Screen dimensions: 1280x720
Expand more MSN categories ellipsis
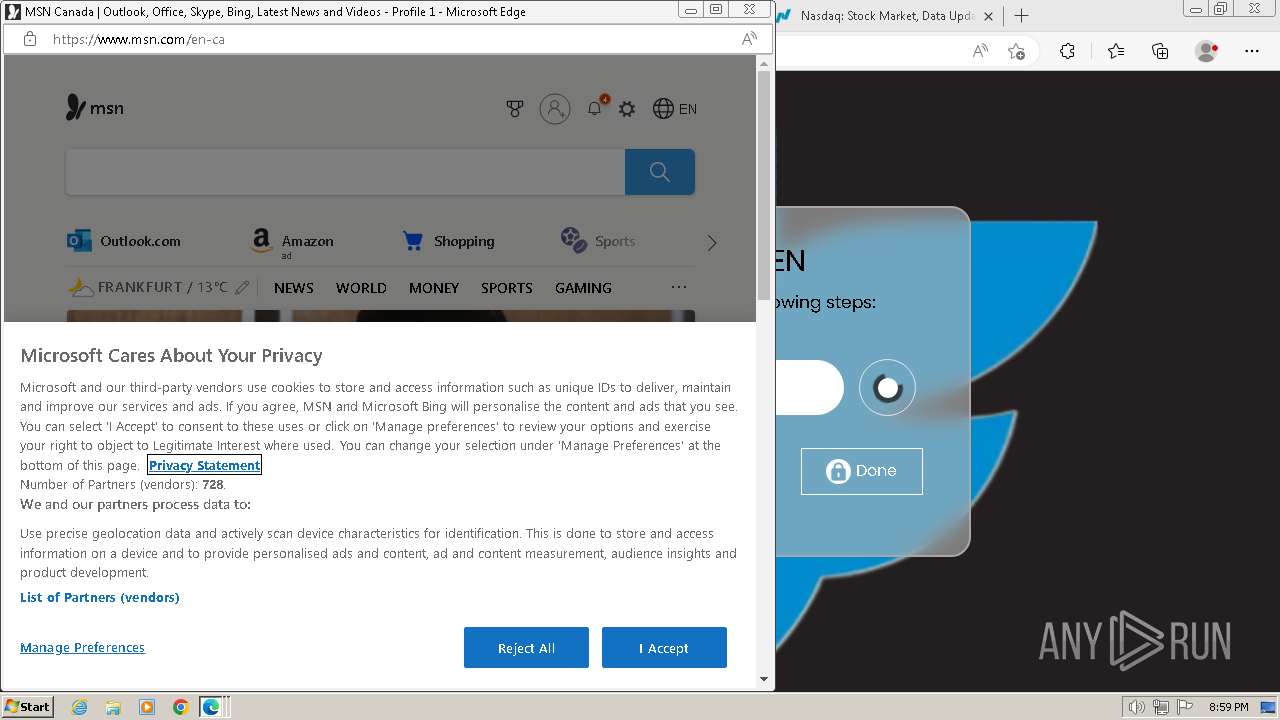679,287
